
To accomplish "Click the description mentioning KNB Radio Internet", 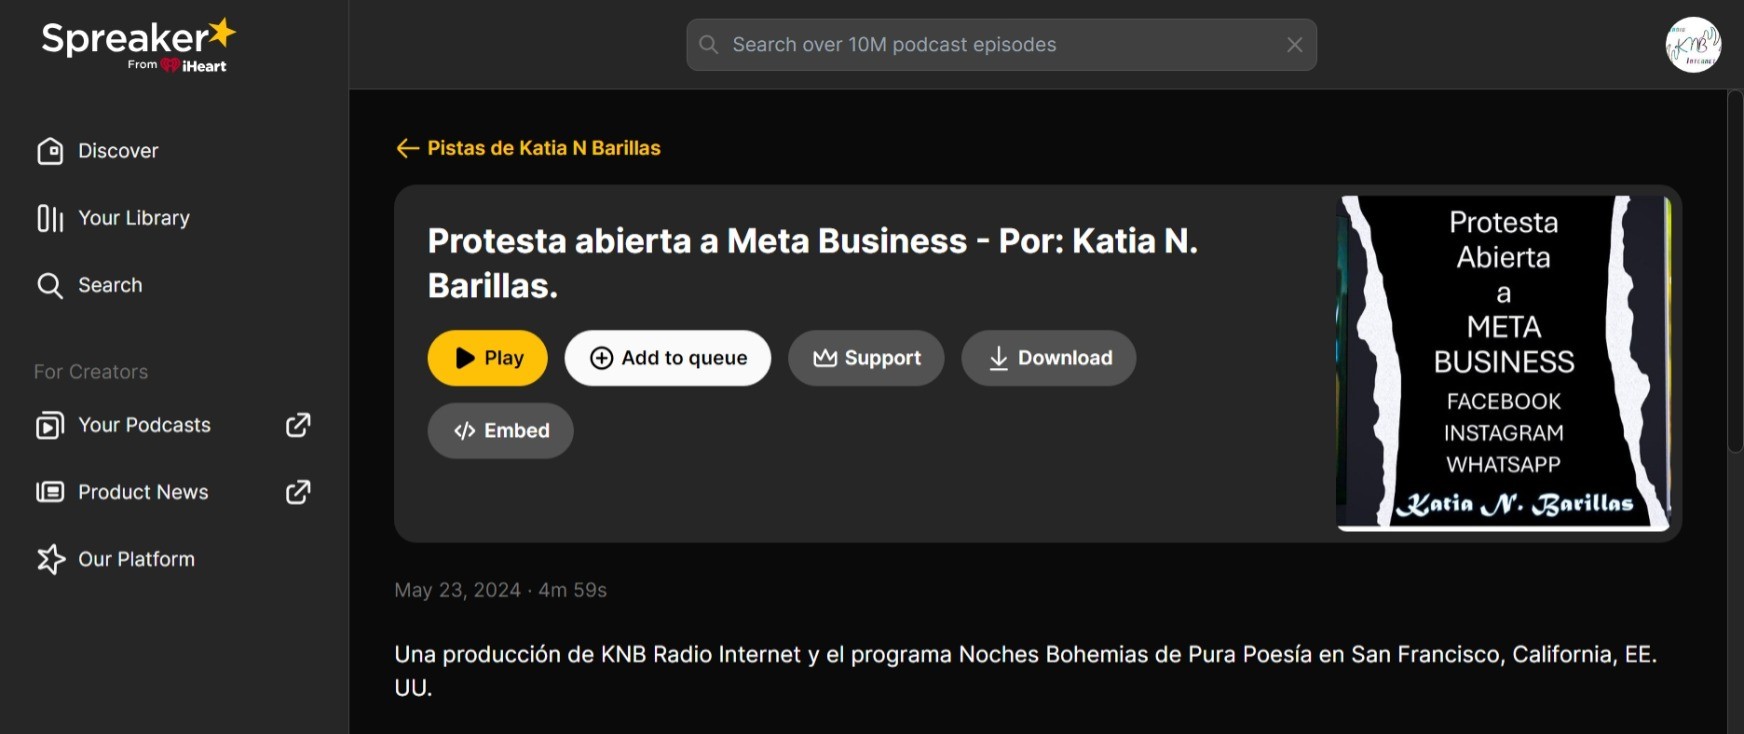I will tap(1026, 671).
